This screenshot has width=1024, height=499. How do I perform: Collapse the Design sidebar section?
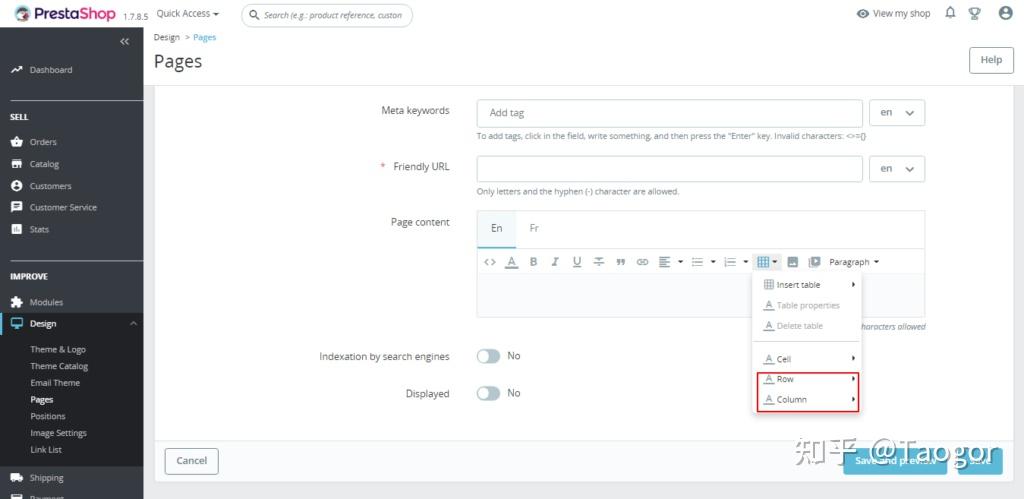click(x=133, y=324)
